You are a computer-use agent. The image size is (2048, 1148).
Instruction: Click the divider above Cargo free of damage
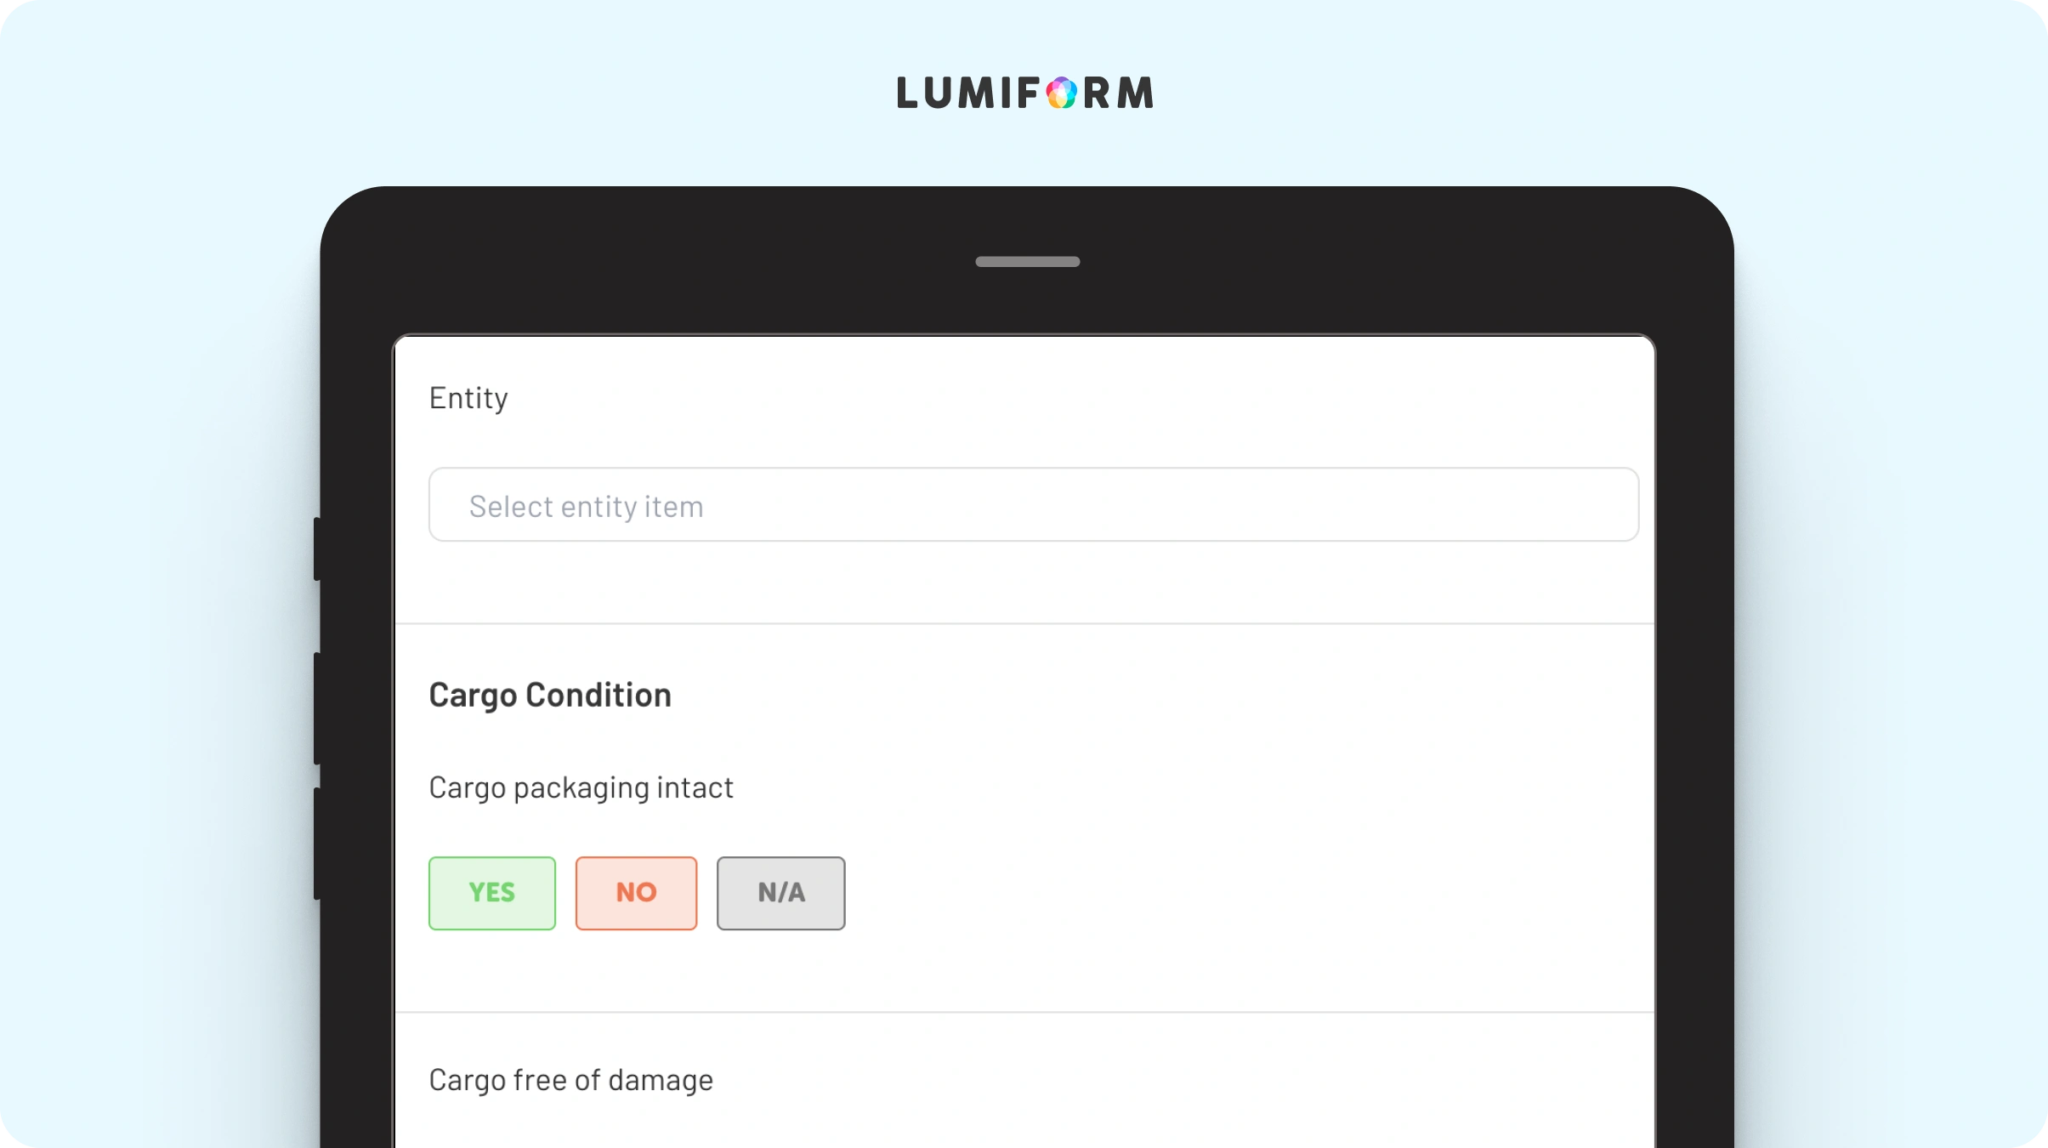tap(1025, 1012)
